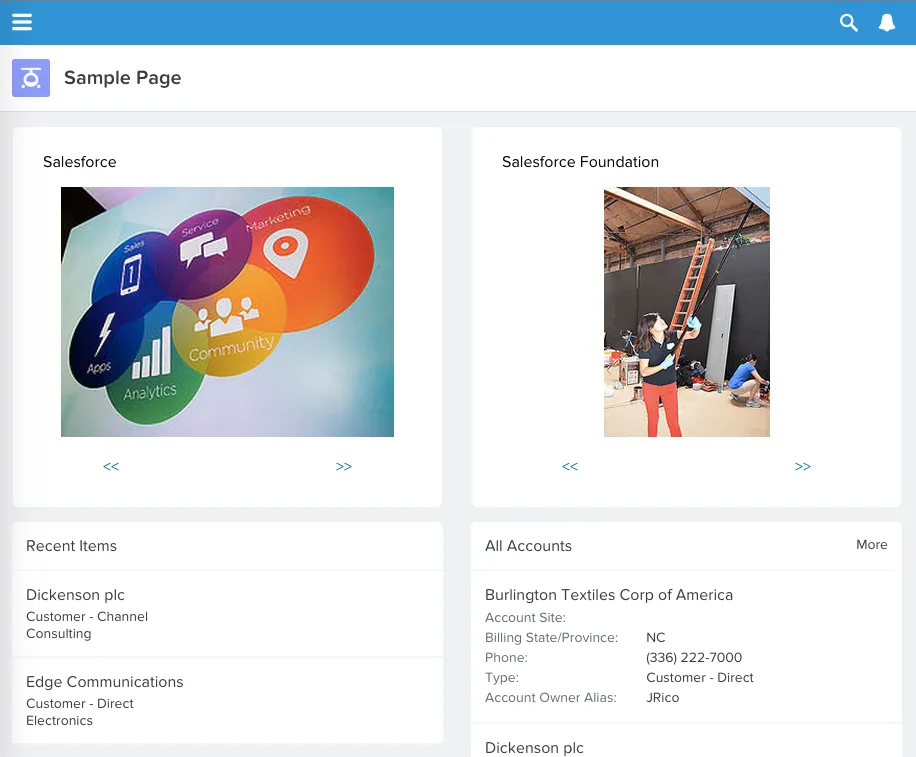Open Edge Communications in Recent Items
916x757 pixels.
[x=105, y=682]
